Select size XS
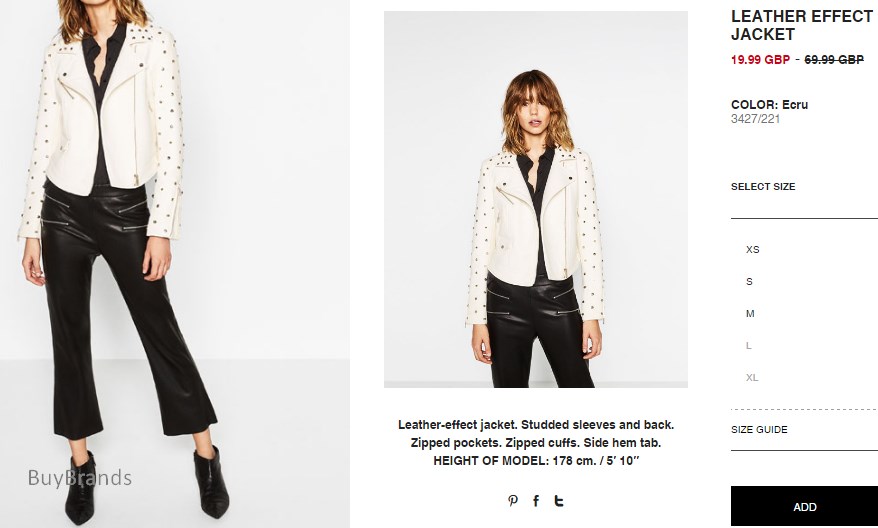This screenshot has height=528, width=878. coord(753,250)
